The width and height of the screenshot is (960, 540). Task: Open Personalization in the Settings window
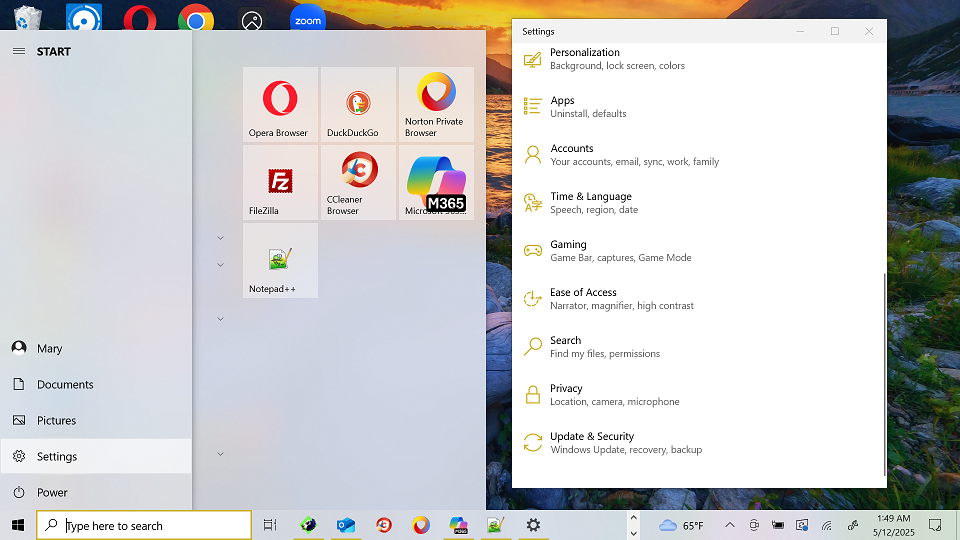pyautogui.click(x=585, y=58)
